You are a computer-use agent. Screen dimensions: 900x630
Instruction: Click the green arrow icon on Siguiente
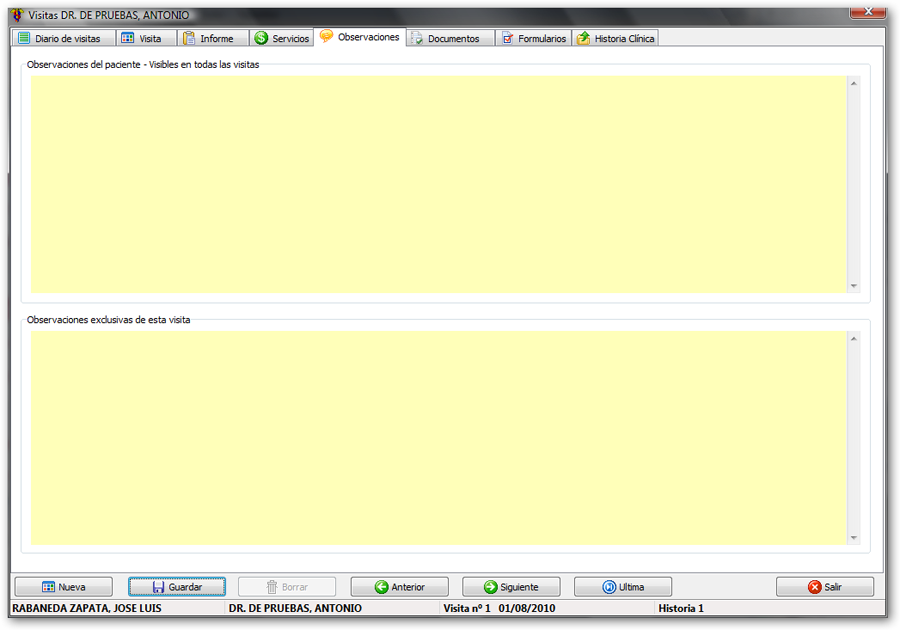[x=491, y=587]
